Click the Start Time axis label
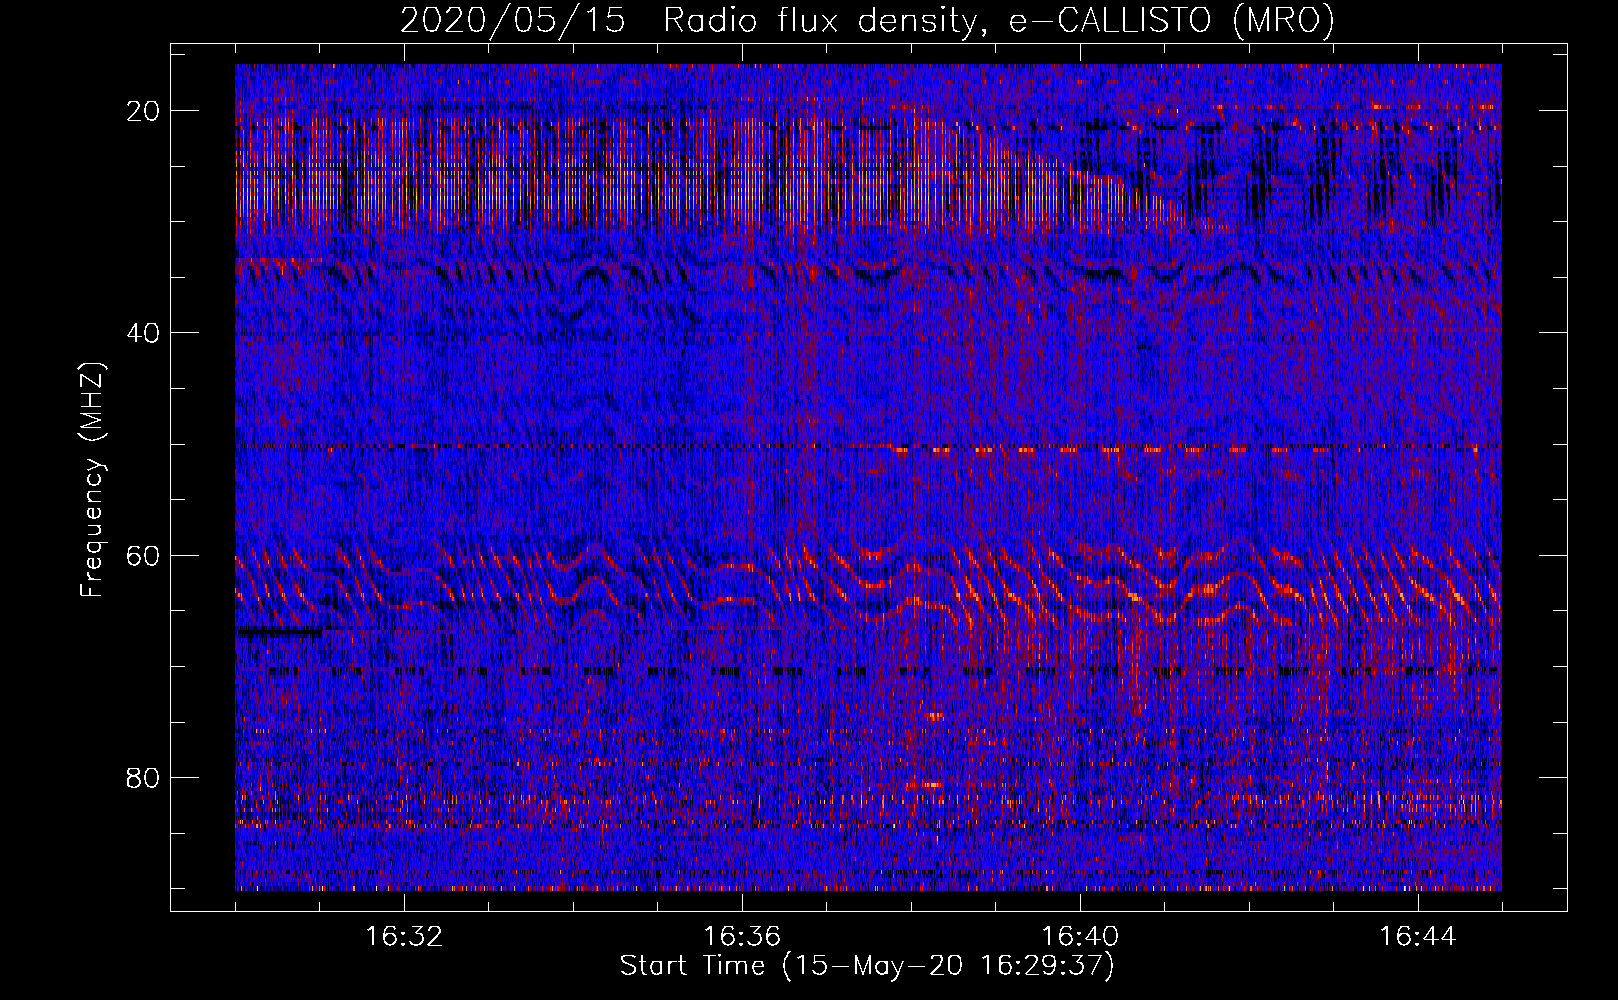 click(867, 966)
